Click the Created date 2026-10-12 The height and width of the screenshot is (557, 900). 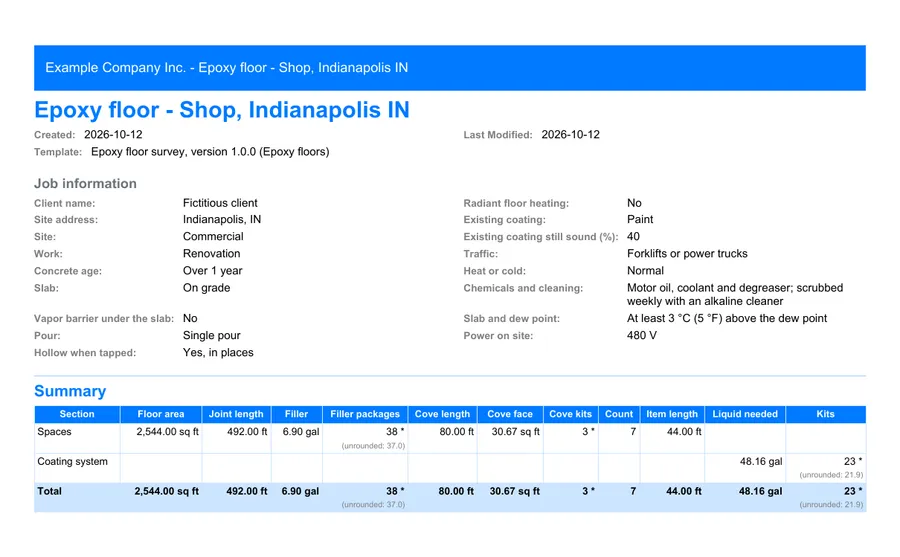tap(113, 134)
